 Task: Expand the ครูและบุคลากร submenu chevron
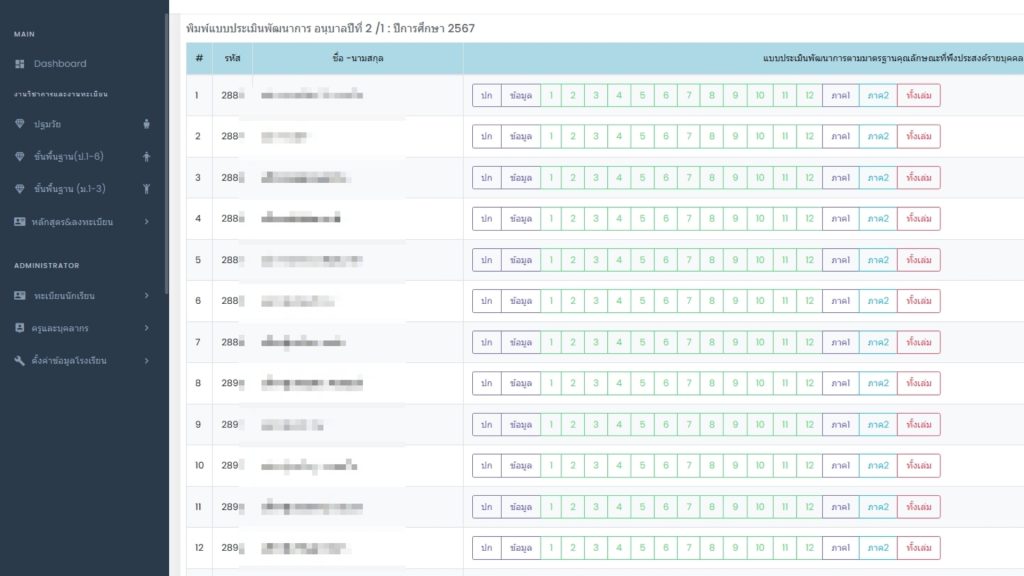coord(147,328)
